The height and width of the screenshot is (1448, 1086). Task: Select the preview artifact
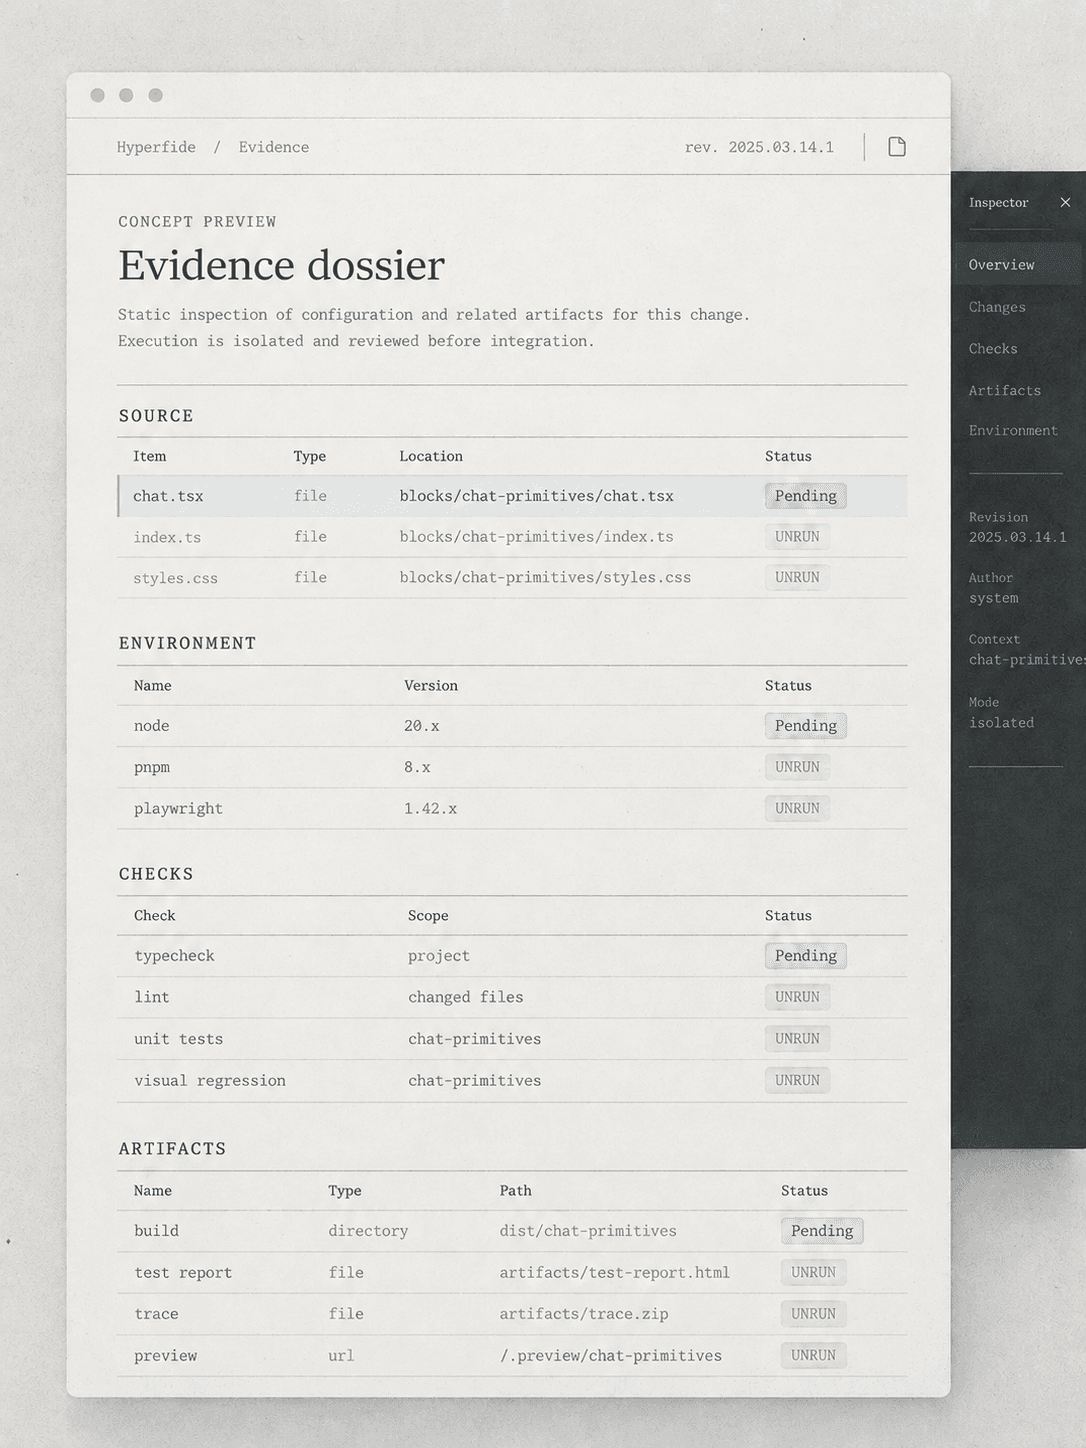(165, 1356)
